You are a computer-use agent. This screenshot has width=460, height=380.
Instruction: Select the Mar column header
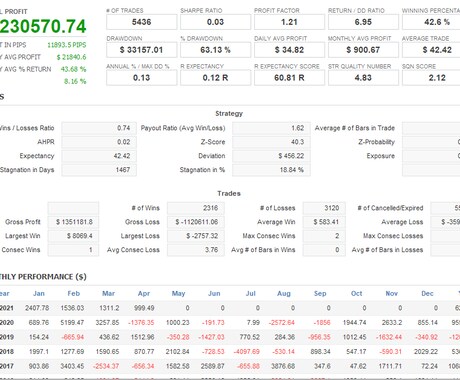point(108,294)
